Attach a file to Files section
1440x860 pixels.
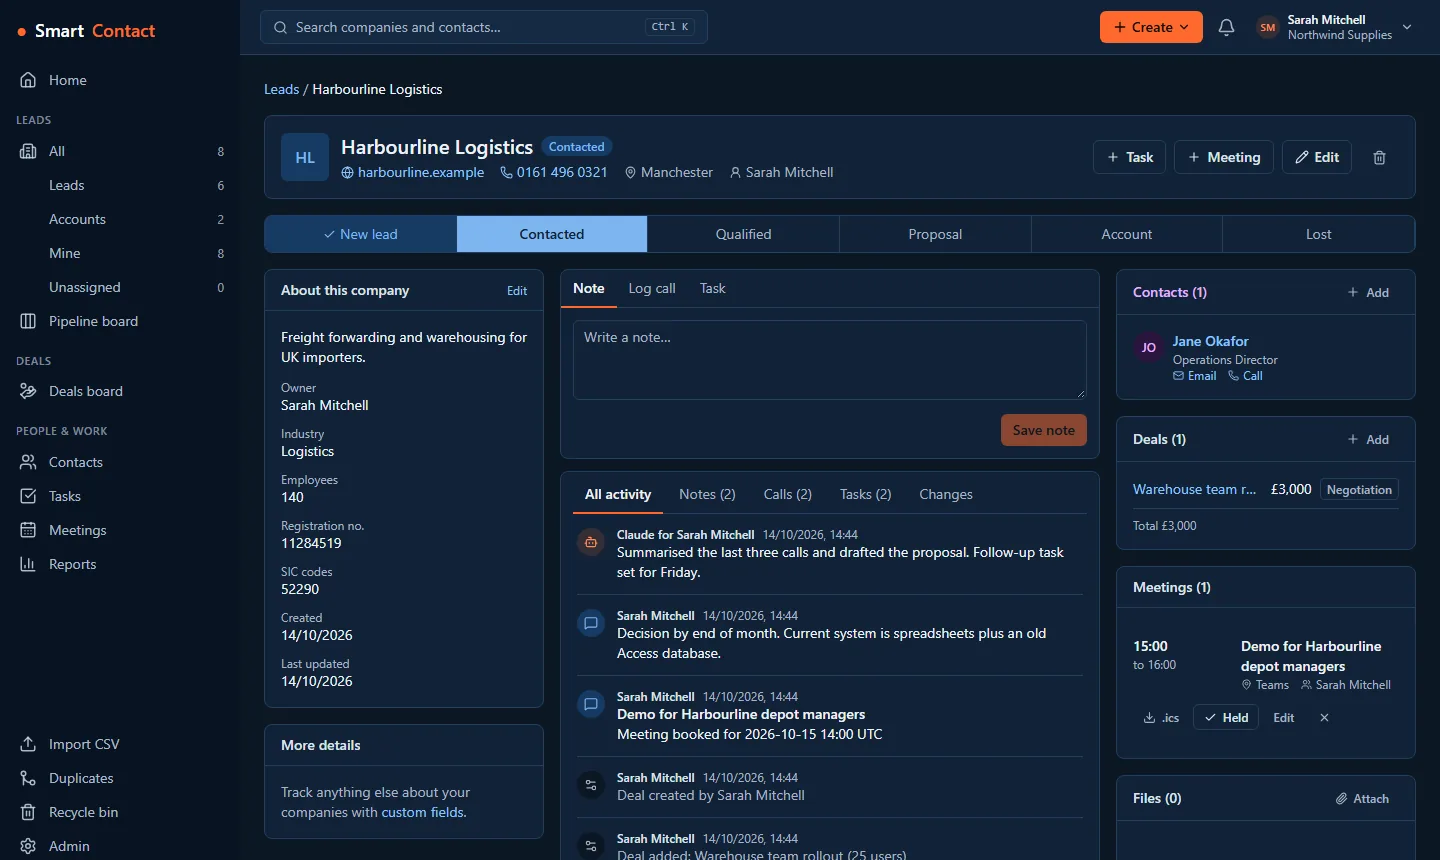coord(1362,799)
